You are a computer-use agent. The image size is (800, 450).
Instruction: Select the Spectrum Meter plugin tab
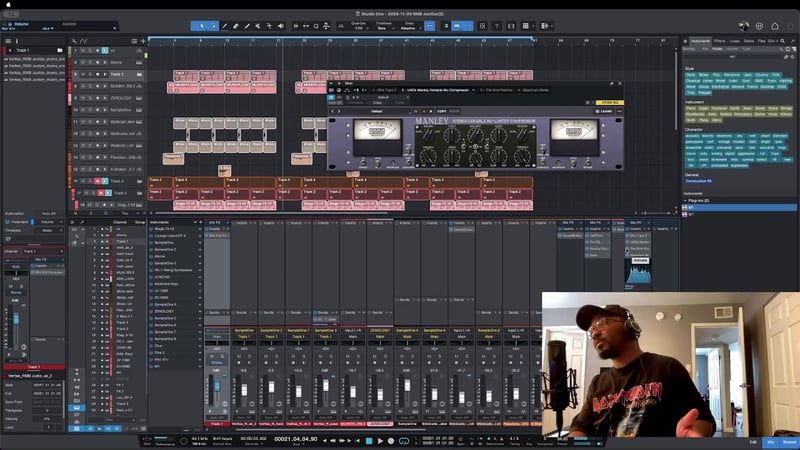(x=534, y=90)
